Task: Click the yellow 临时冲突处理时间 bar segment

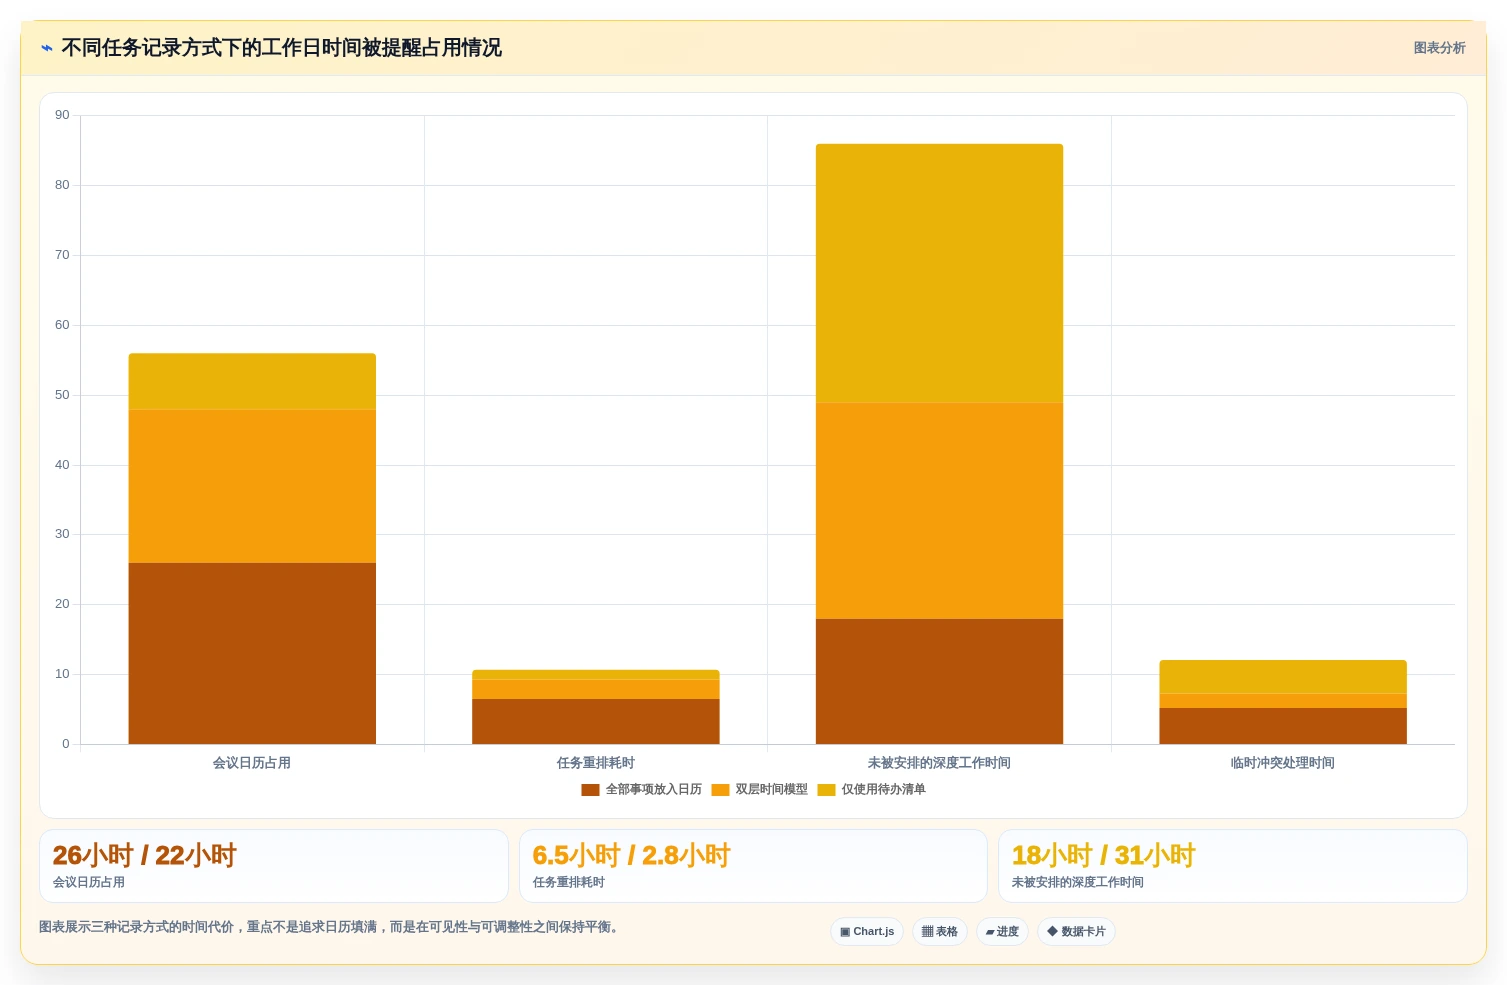Action: [1283, 677]
